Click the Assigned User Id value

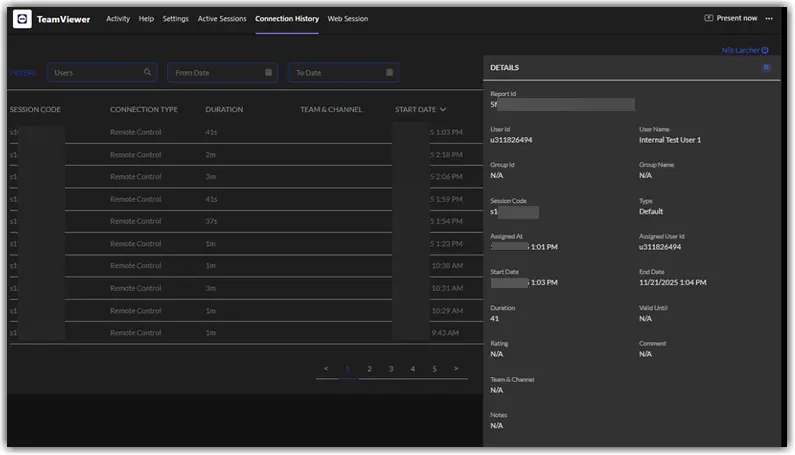[660, 247]
